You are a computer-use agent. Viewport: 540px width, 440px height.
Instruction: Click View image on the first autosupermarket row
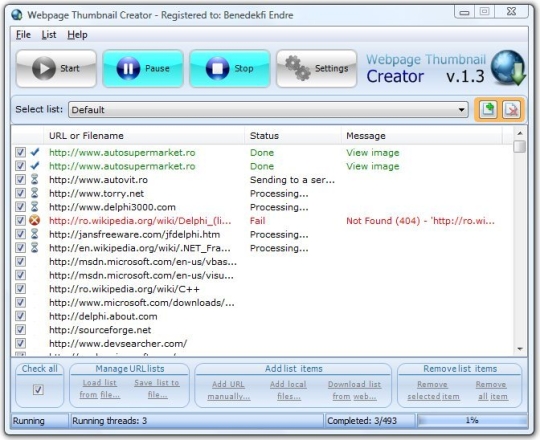(373, 153)
